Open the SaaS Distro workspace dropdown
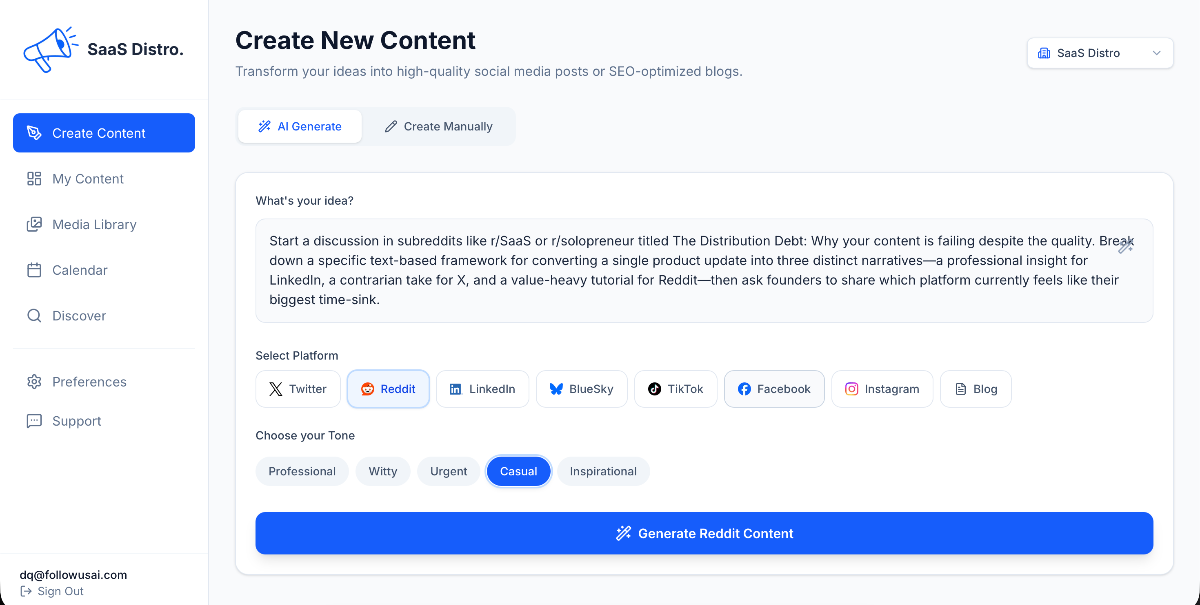 [x=1100, y=52]
